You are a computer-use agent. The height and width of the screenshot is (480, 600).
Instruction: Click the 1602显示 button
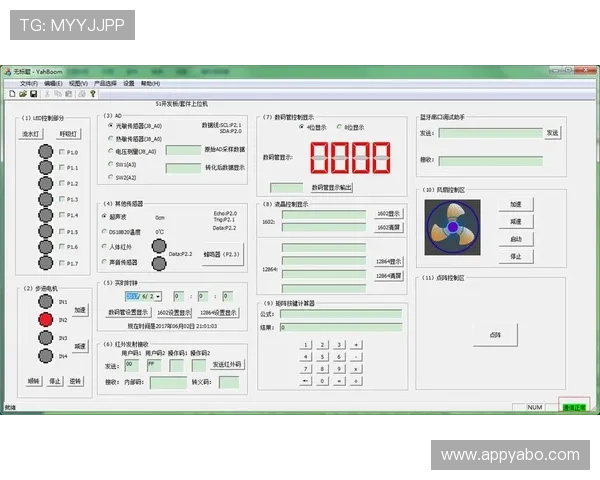[388, 213]
